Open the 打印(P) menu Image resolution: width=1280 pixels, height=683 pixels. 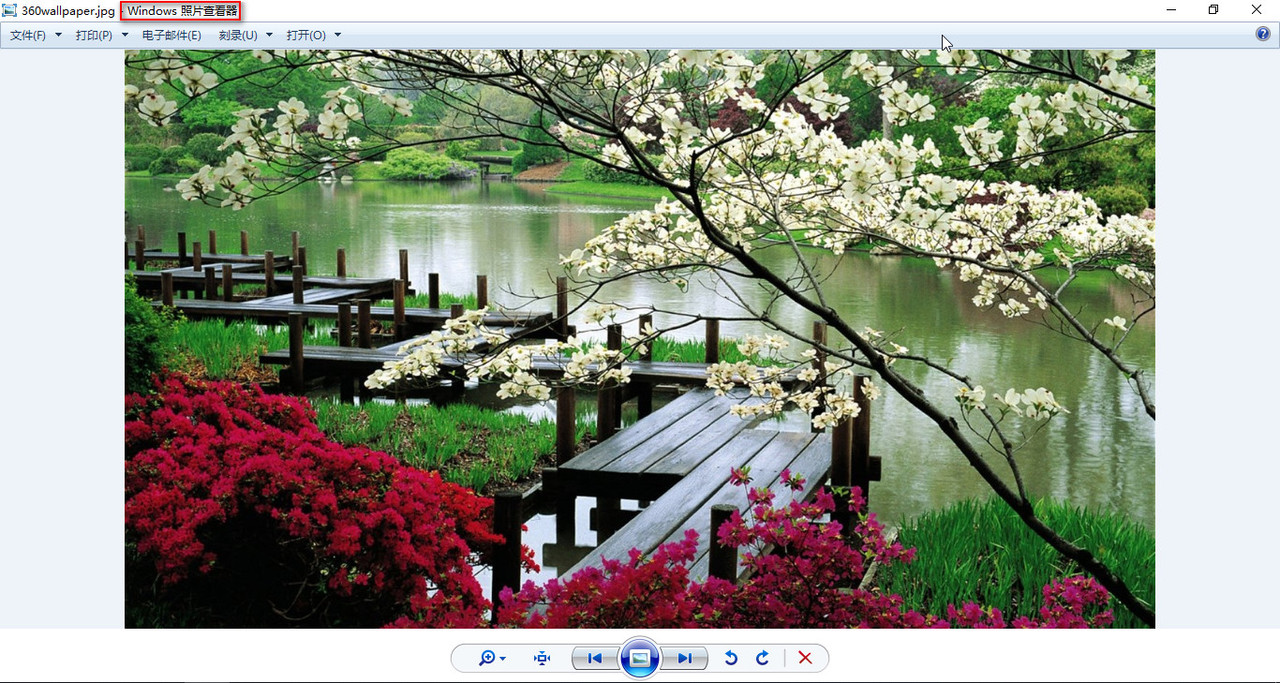pyautogui.click(x=94, y=35)
